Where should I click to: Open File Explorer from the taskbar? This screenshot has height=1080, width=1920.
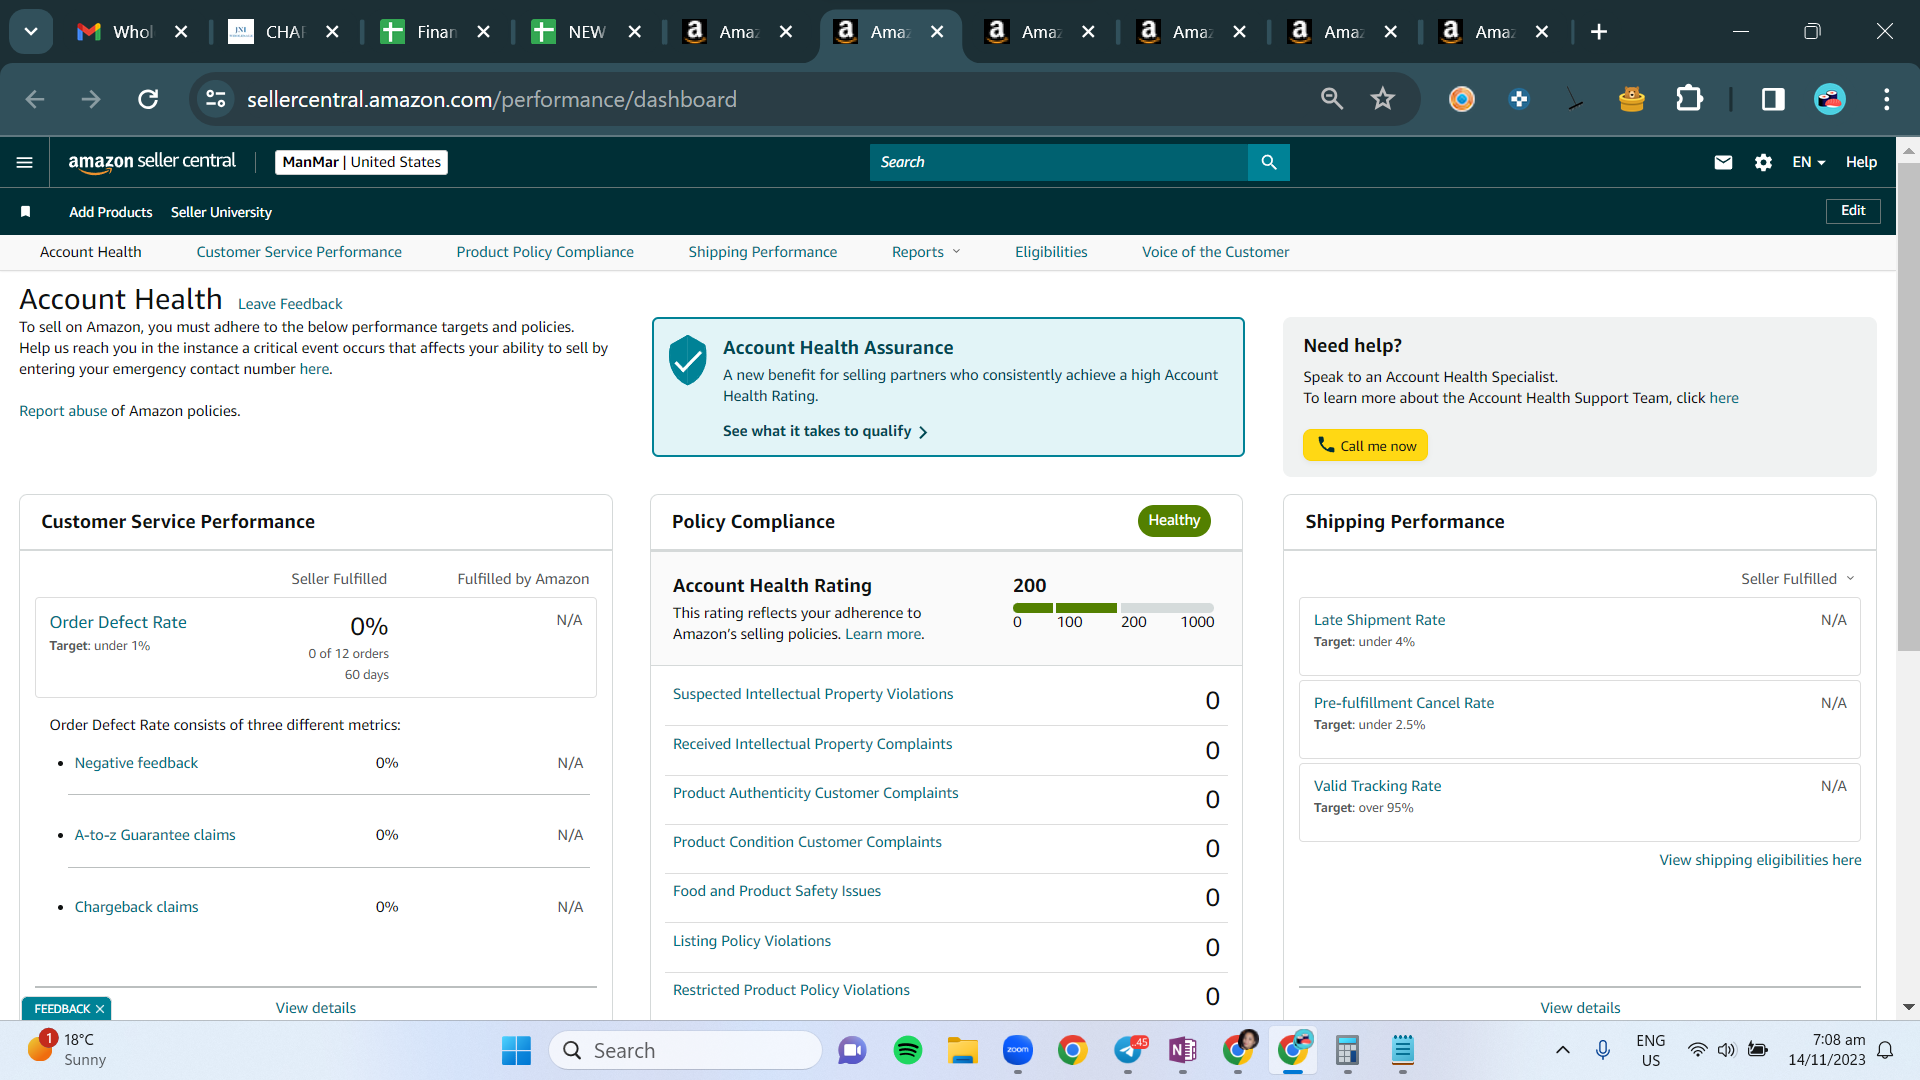[963, 1050]
